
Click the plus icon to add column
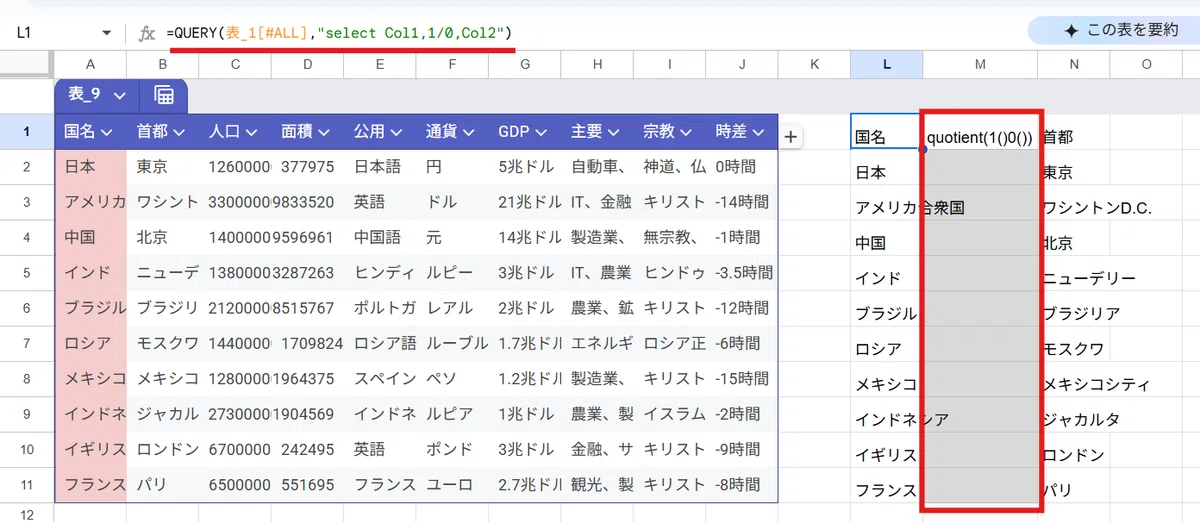click(x=790, y=137)
